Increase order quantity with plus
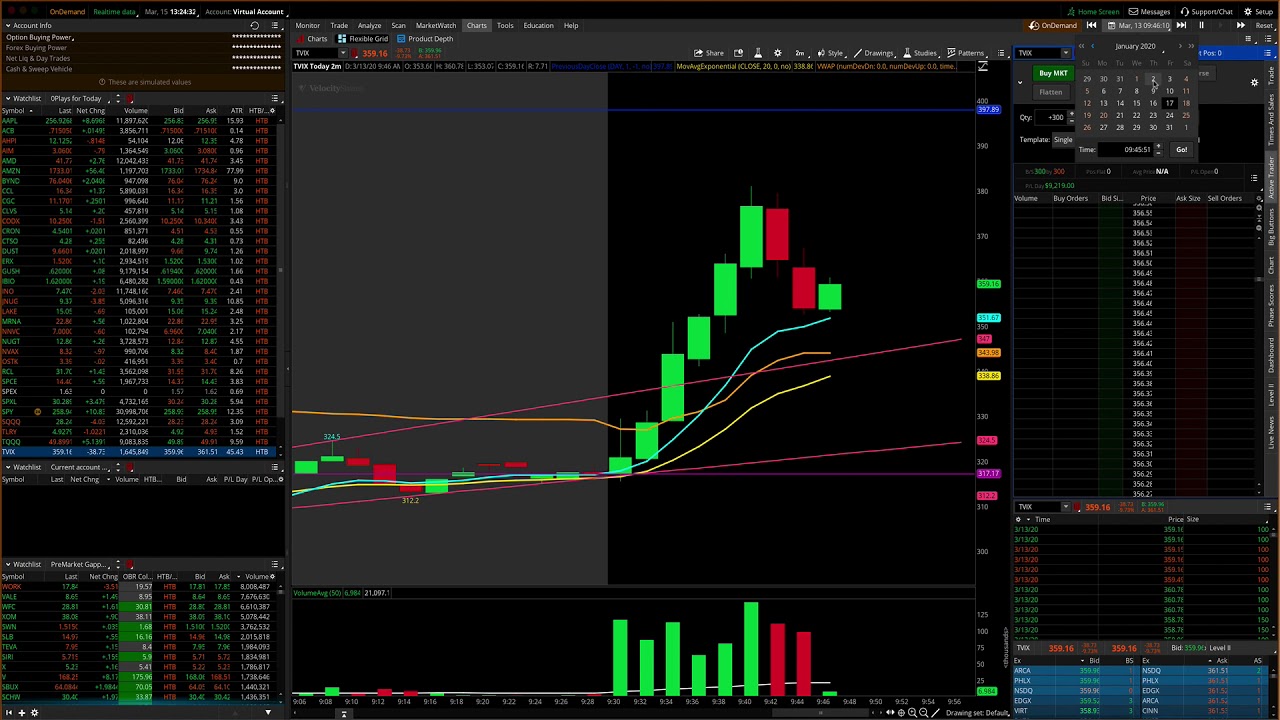 click(1072, 114)
